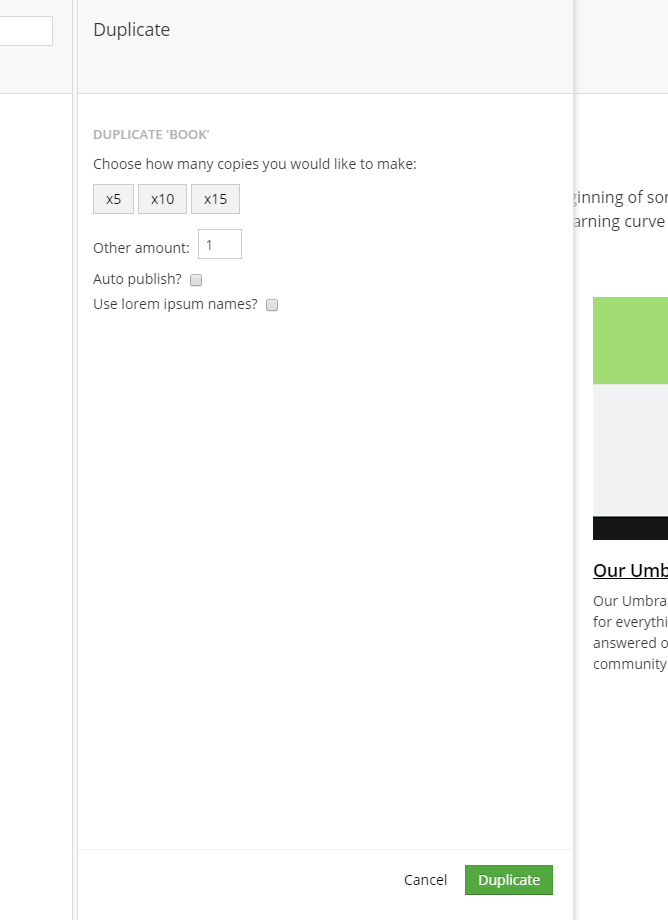
Task: Choose the x5 copies preset
Action: point(113,199)
